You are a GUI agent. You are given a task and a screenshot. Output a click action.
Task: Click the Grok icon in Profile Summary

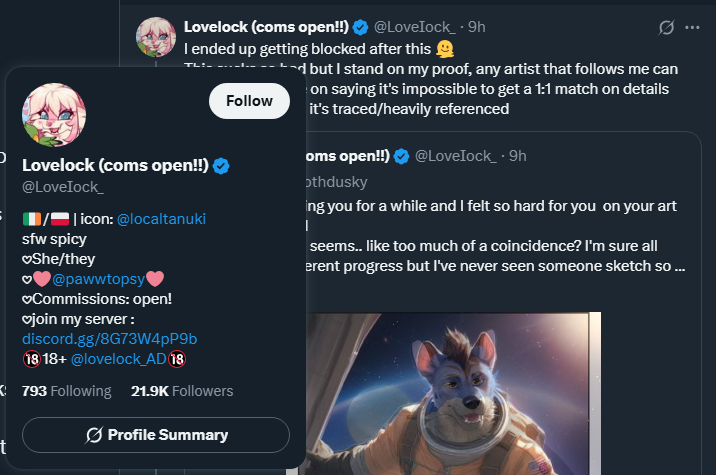(x=94, y=435)
